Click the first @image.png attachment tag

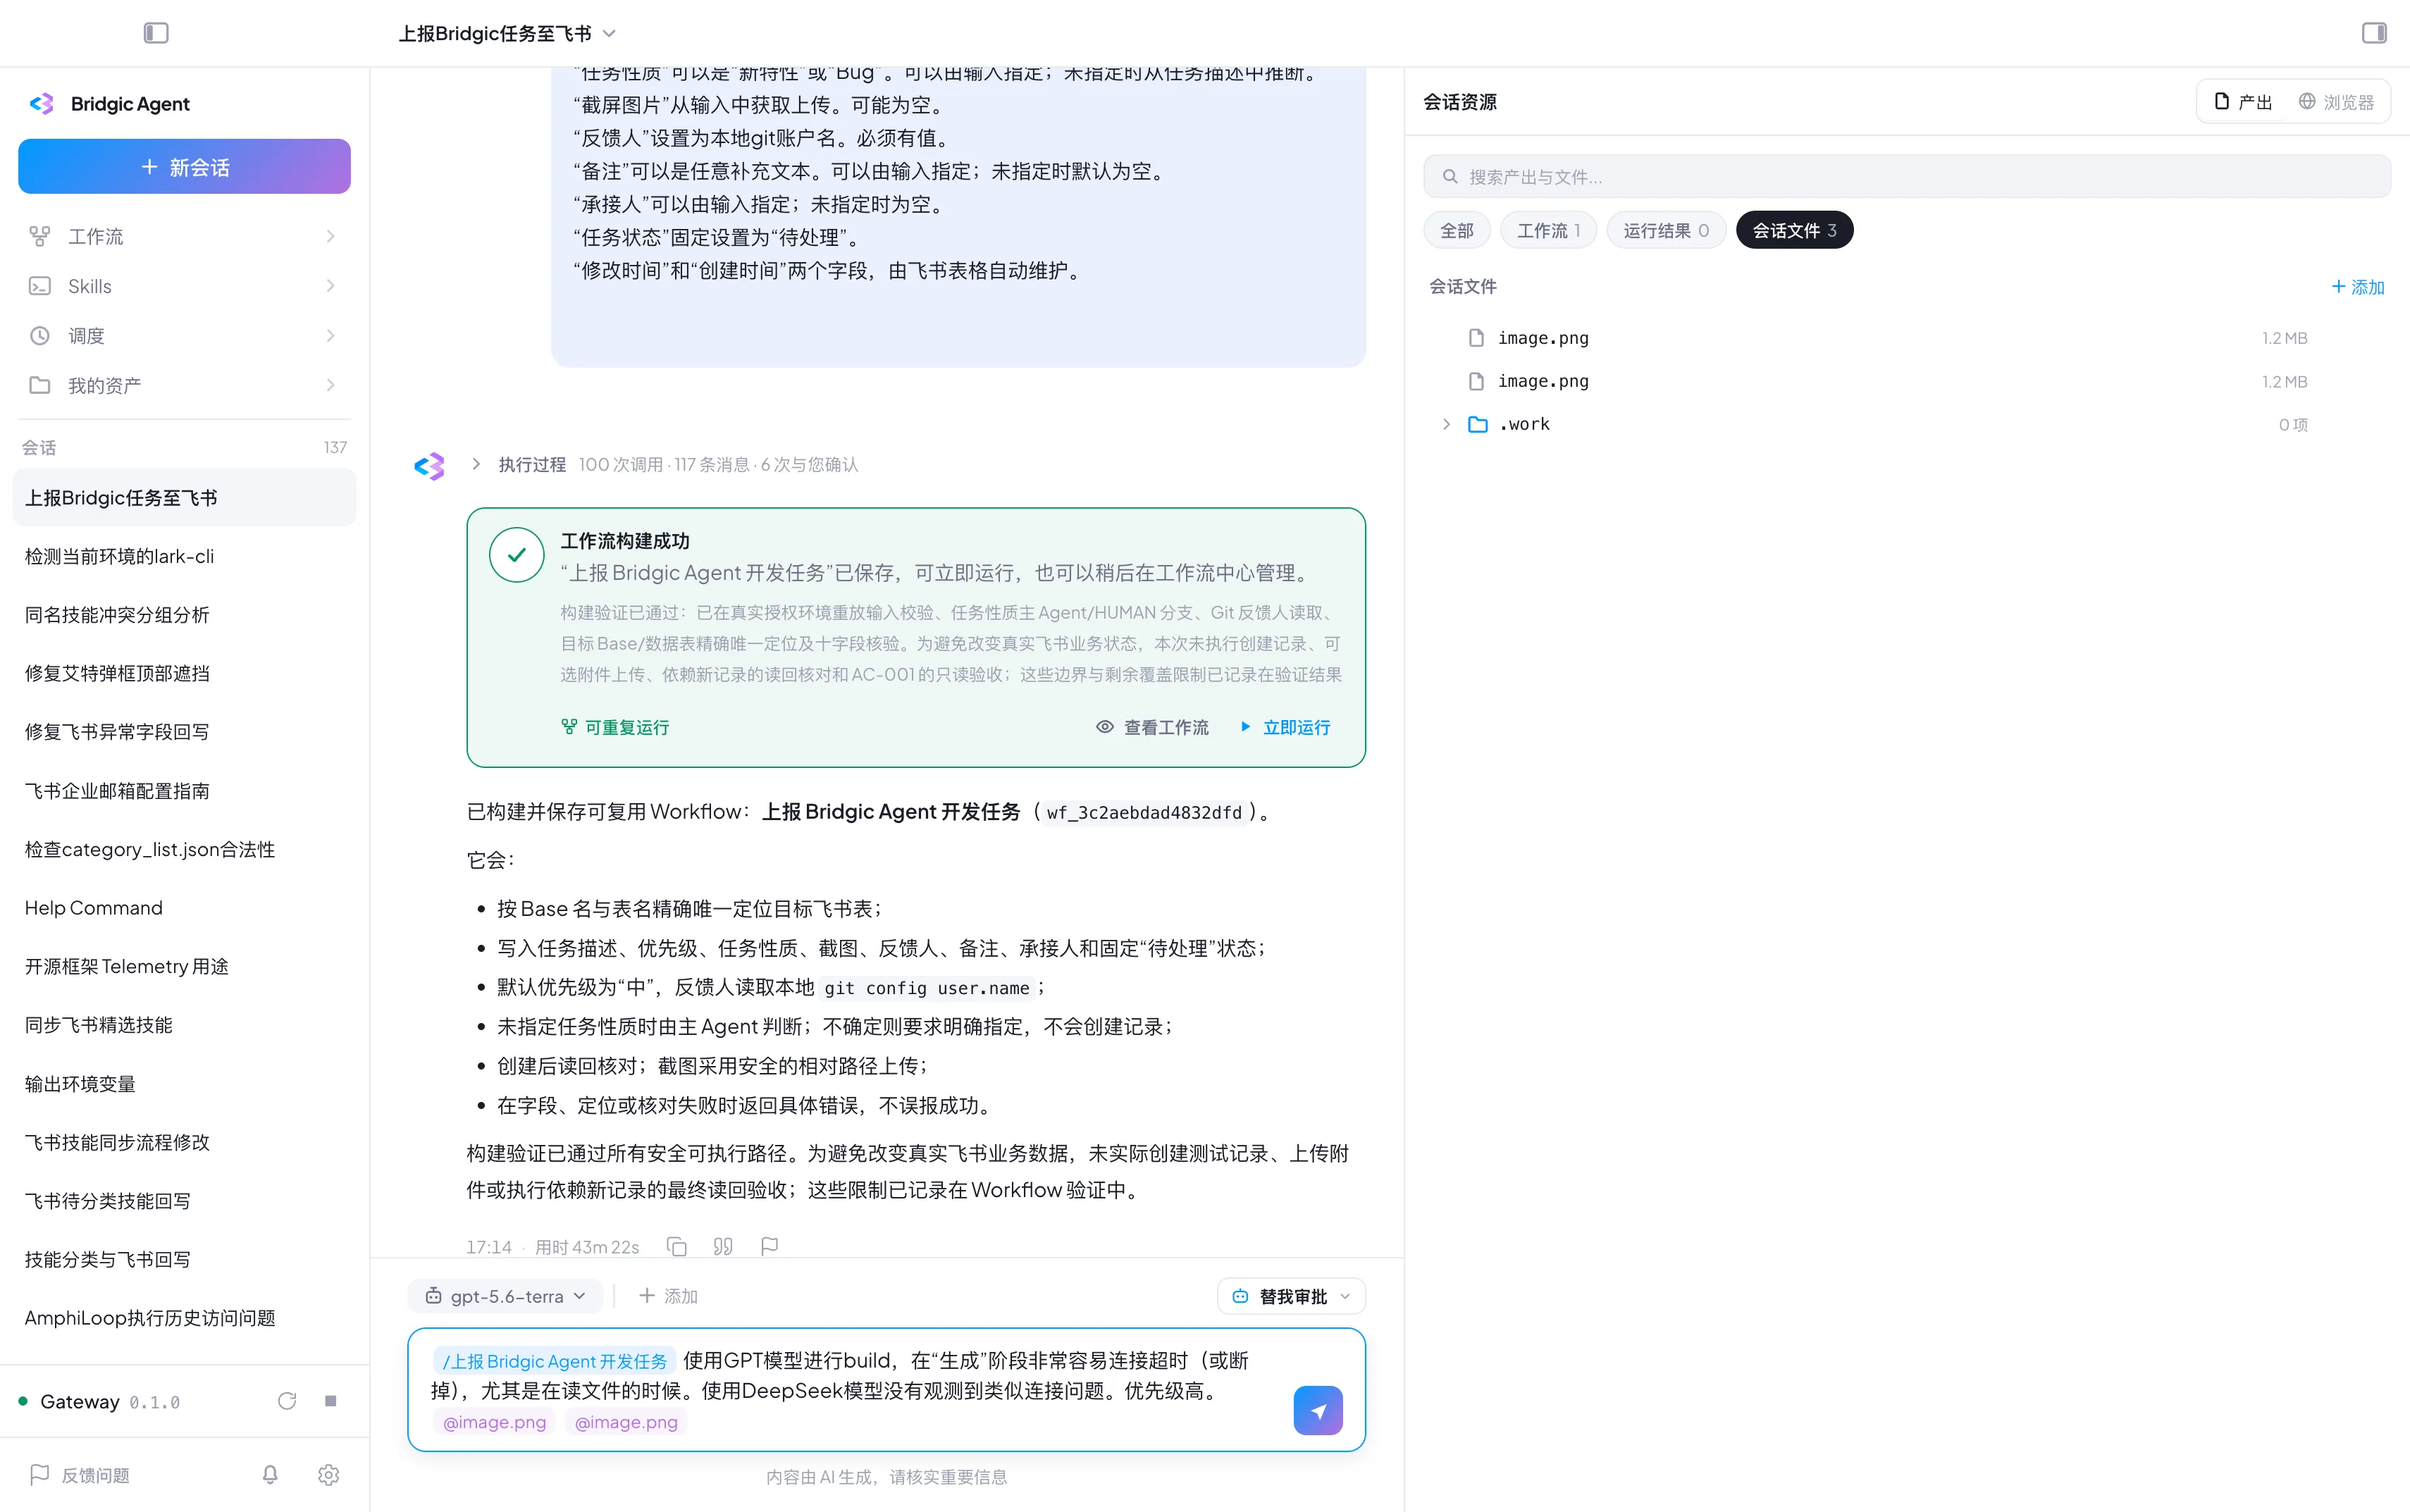[x=495, y=1422]
